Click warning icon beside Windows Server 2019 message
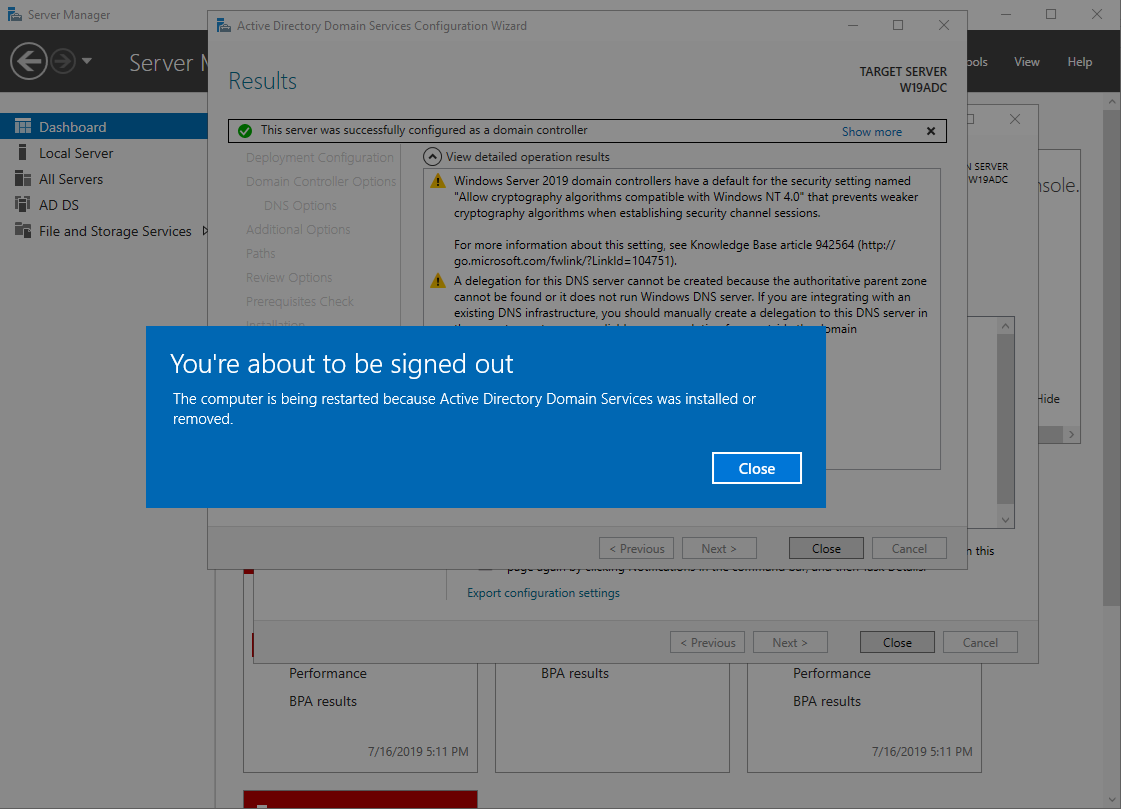This screenshot has height=809, width=1121. pyautogui.click(x=438, y=181)
